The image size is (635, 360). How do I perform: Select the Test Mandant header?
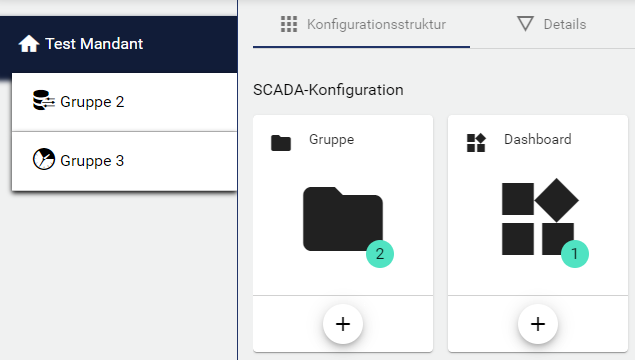pos(118,45)
